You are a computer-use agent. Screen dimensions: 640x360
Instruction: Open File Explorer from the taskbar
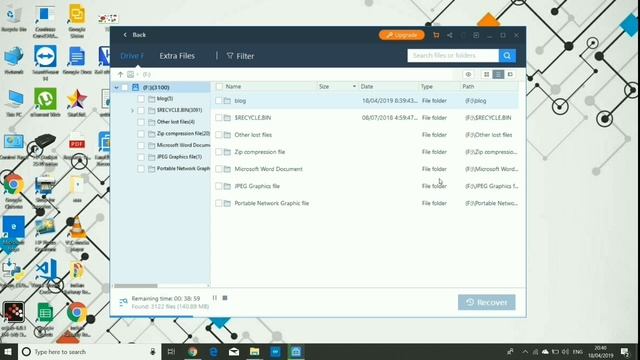[x=255, y=351]
